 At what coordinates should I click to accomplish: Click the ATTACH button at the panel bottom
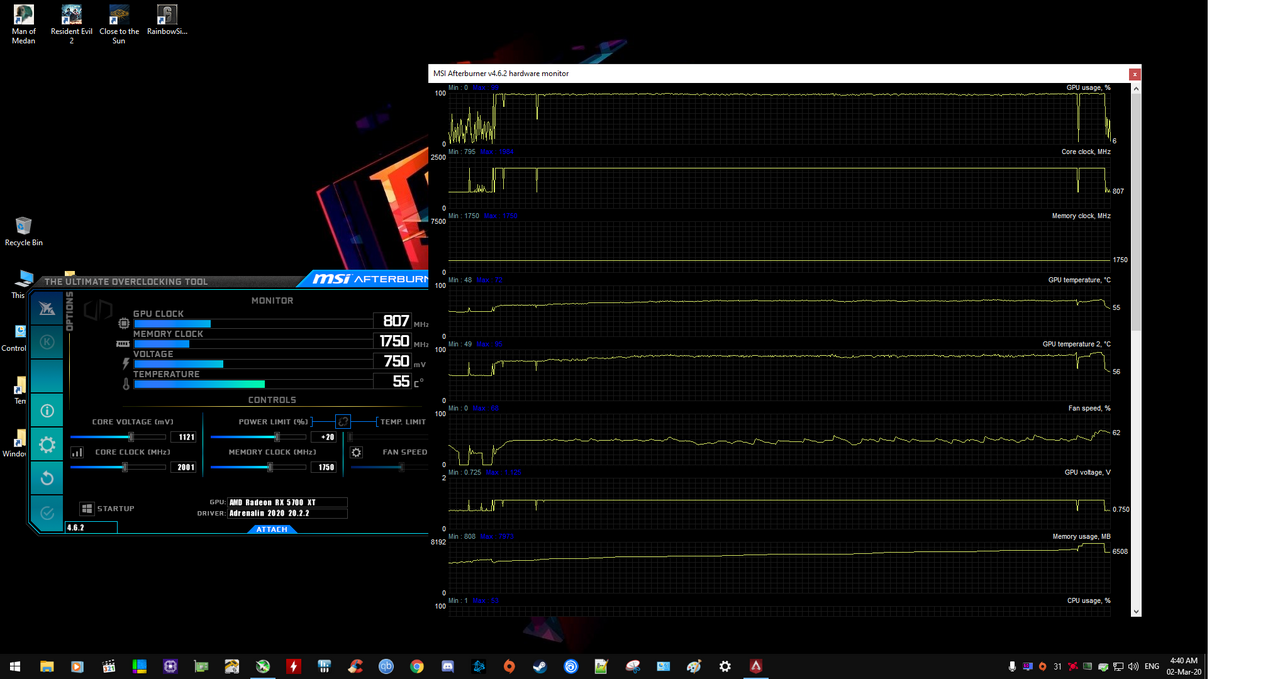pyautogui.click(x=271, y=530)
